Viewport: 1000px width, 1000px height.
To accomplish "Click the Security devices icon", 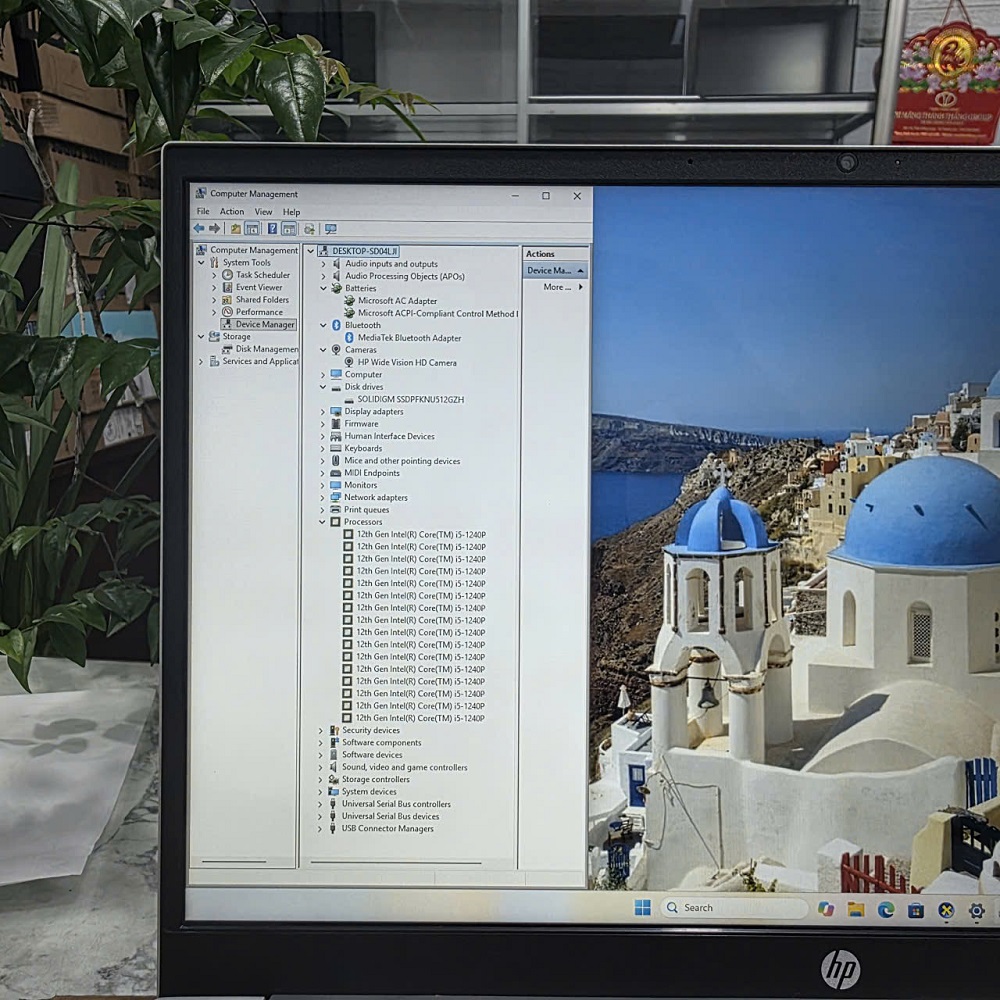I will pyautogui.click(x=334, y=730).
